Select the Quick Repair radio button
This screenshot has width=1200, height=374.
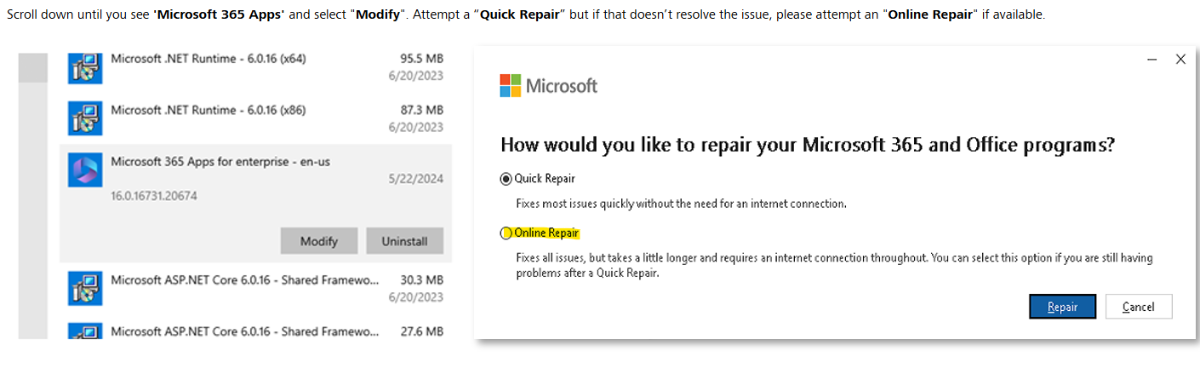coord(506,179)
